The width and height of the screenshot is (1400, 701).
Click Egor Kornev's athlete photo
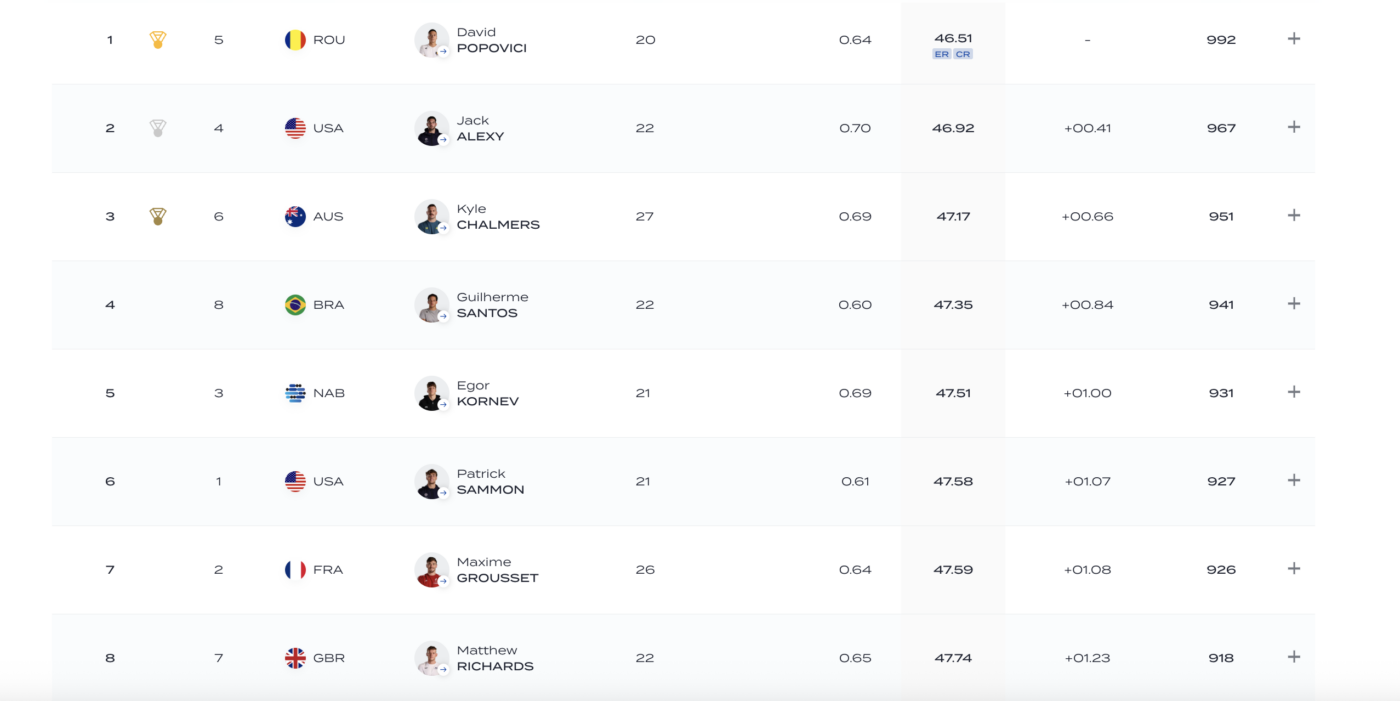432,393
